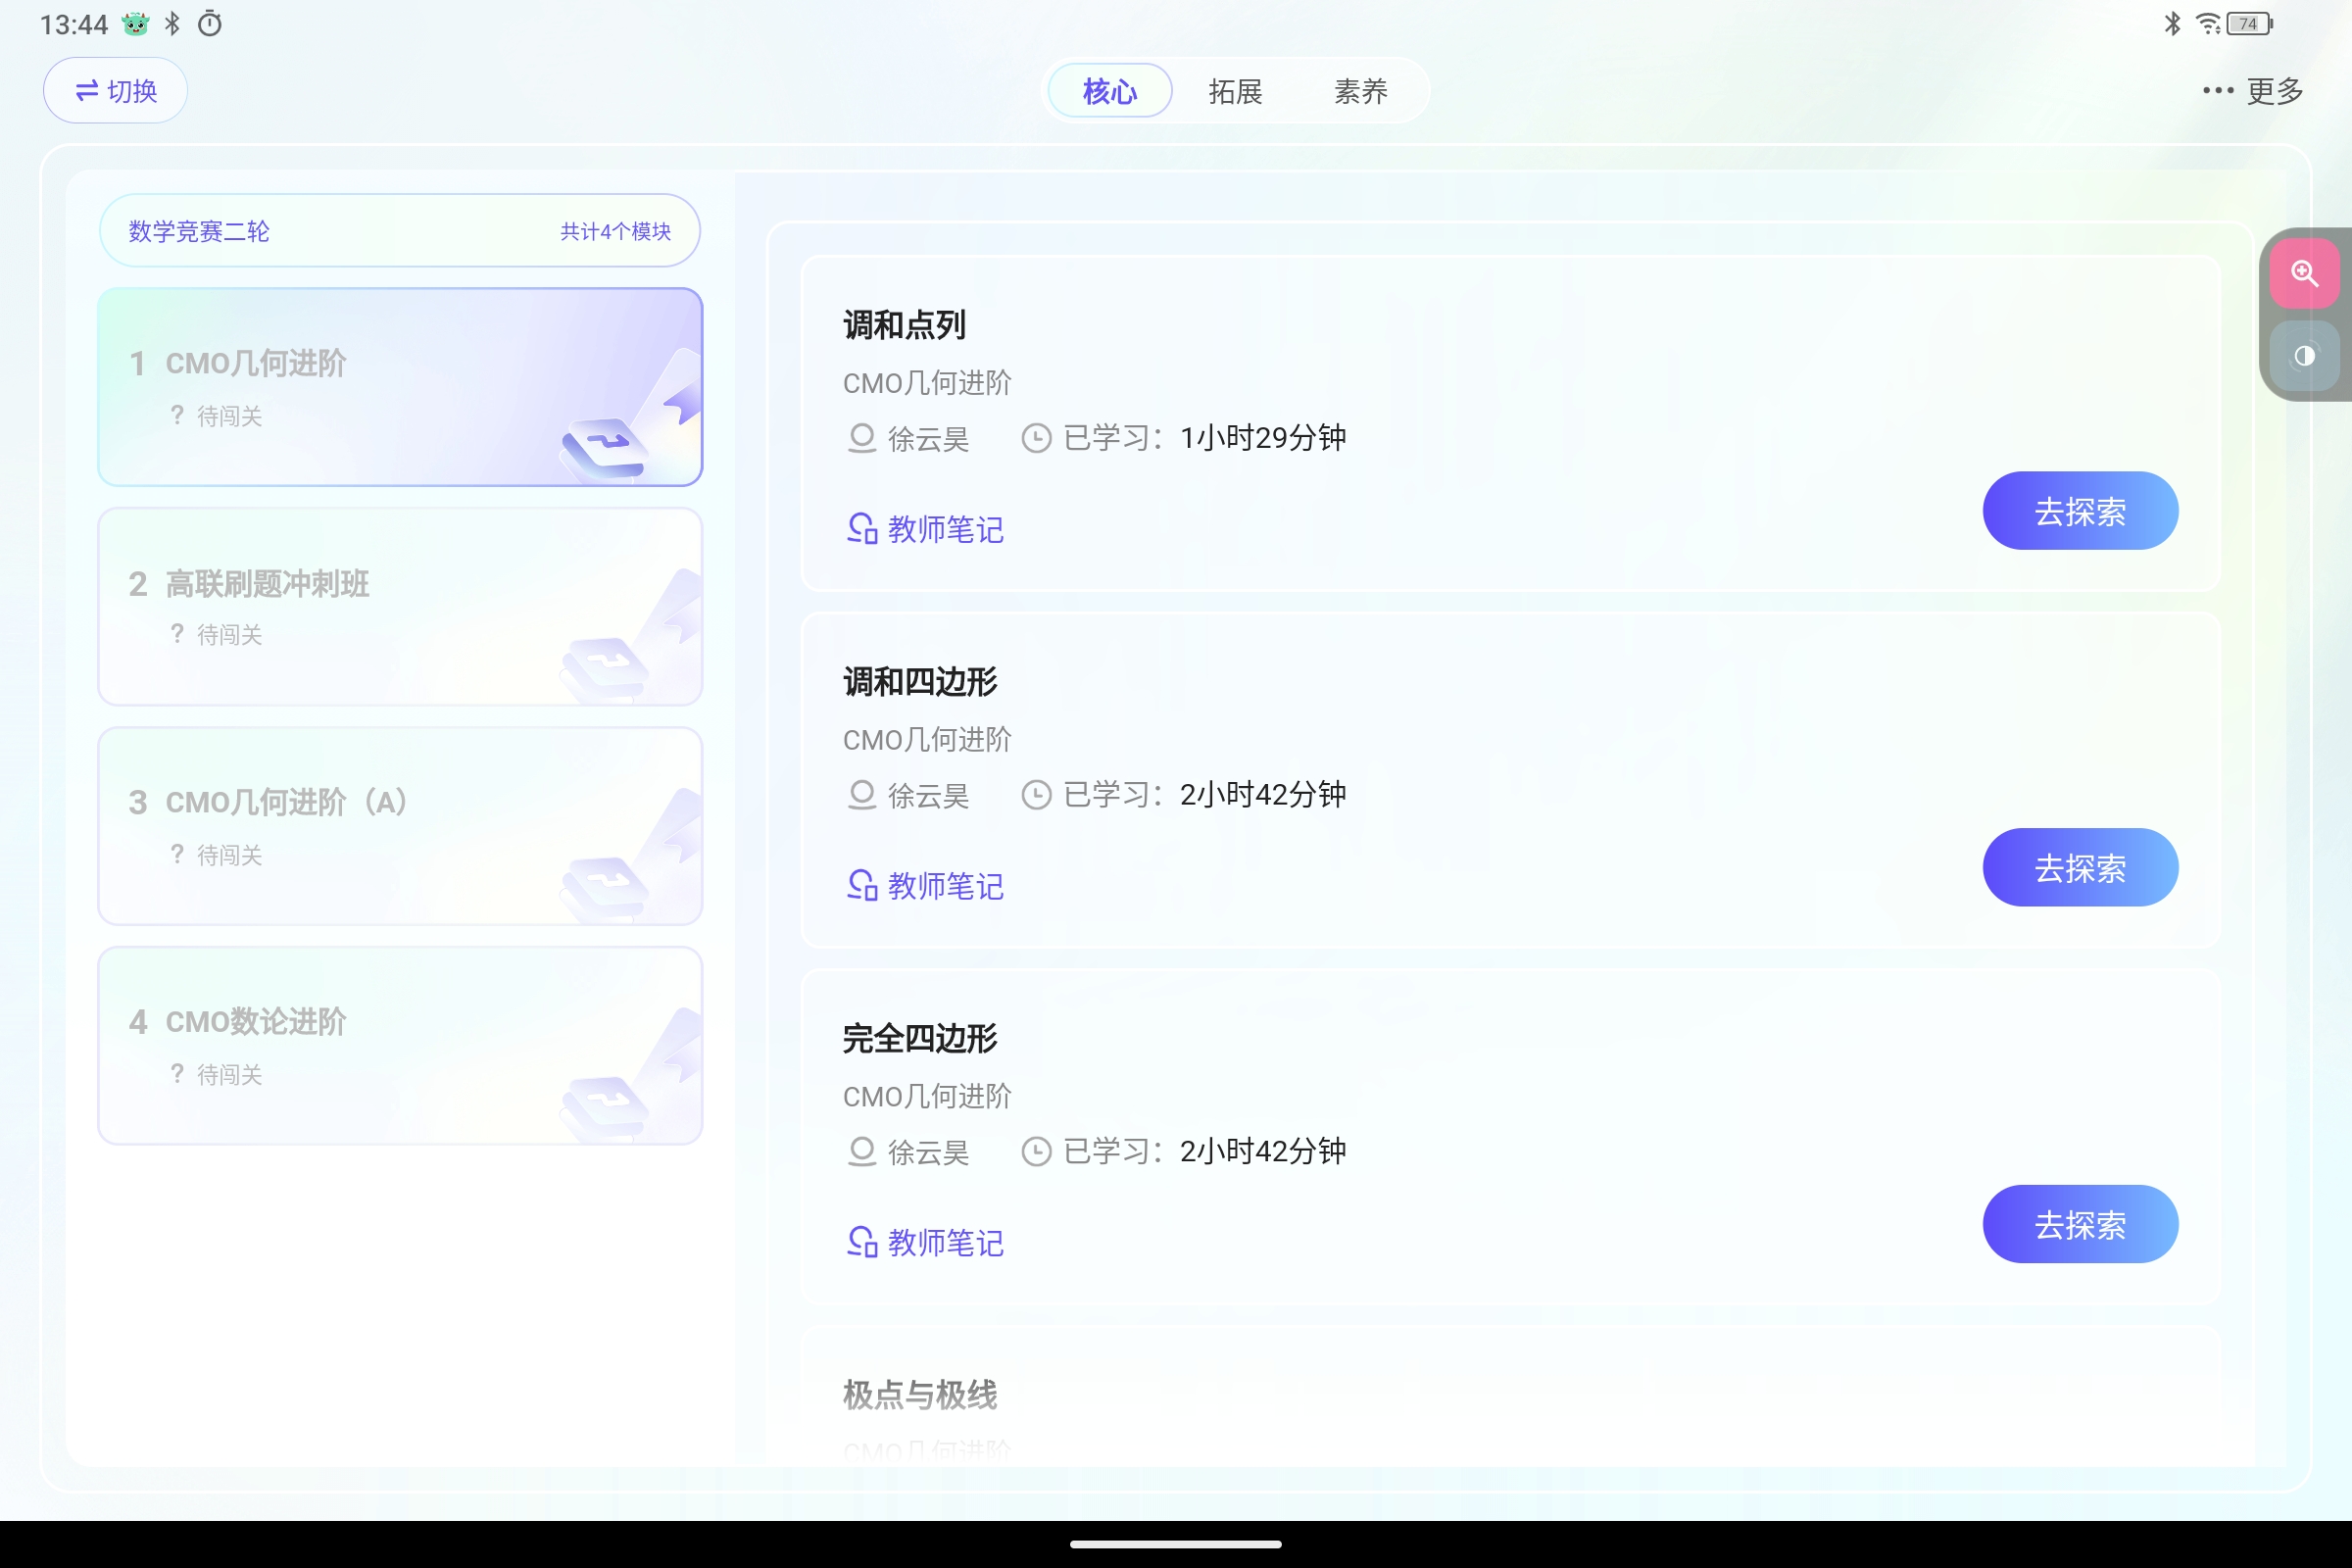The height and width of the screenshot is (1568, 2352).
Task: Tap the home gesture bar at bottom
Action: pos(1176,1544)
